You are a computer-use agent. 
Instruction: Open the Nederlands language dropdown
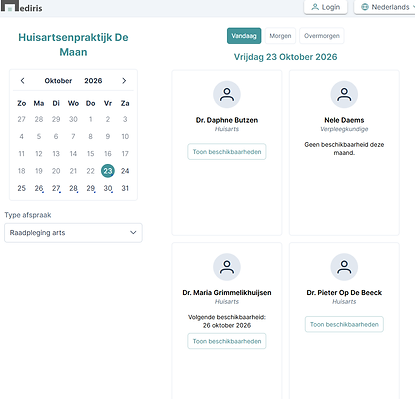tap(385, 7)
